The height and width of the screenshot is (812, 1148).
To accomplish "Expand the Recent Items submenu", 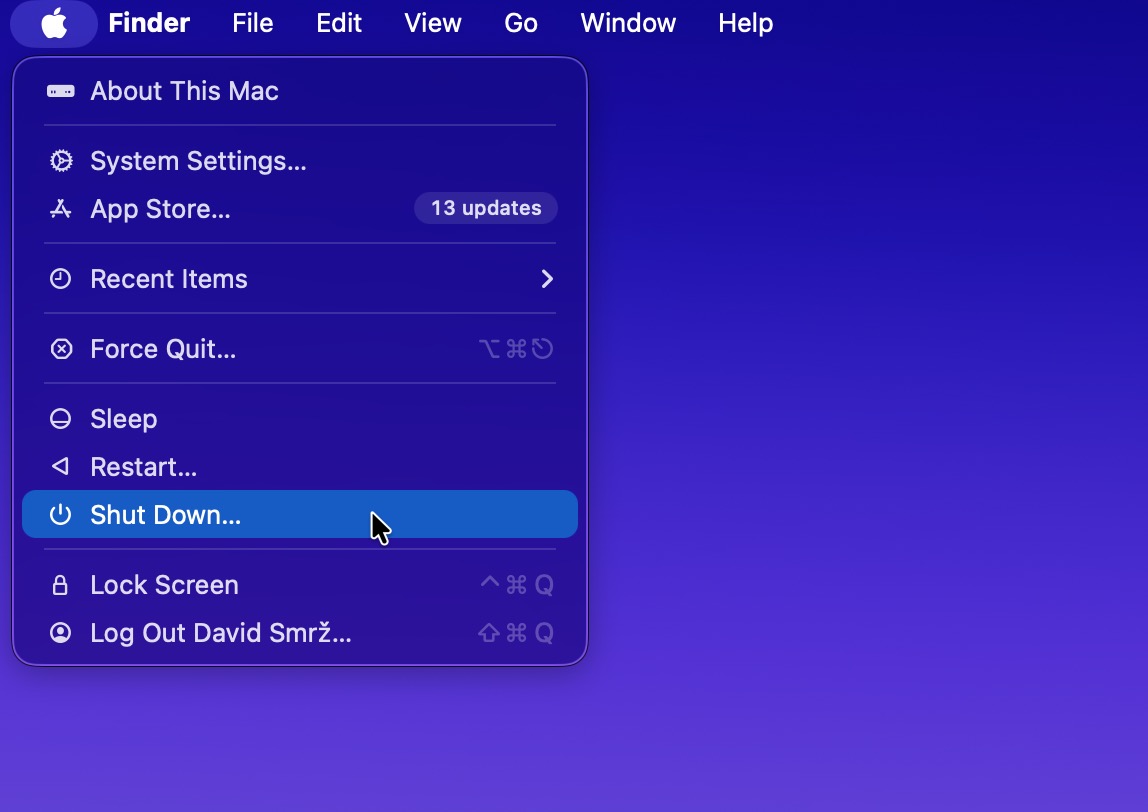I will point(547,280).
